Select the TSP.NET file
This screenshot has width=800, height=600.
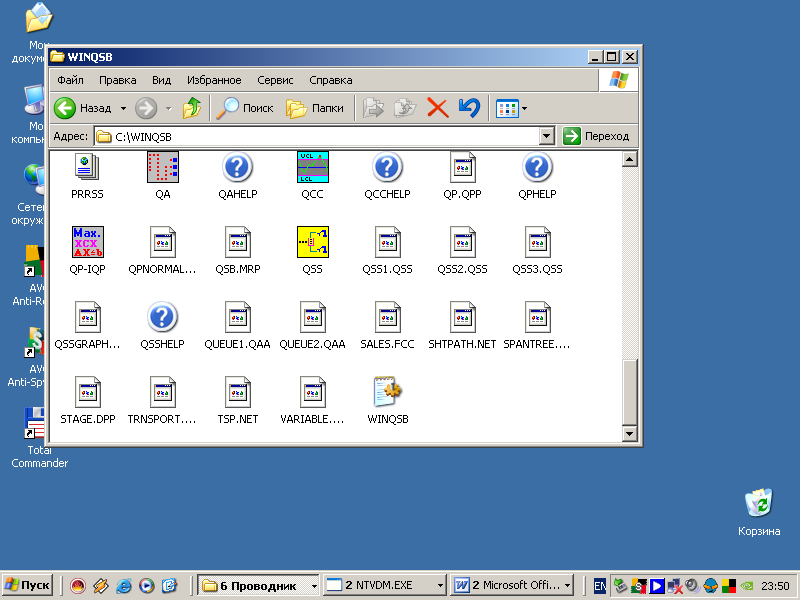237,392
